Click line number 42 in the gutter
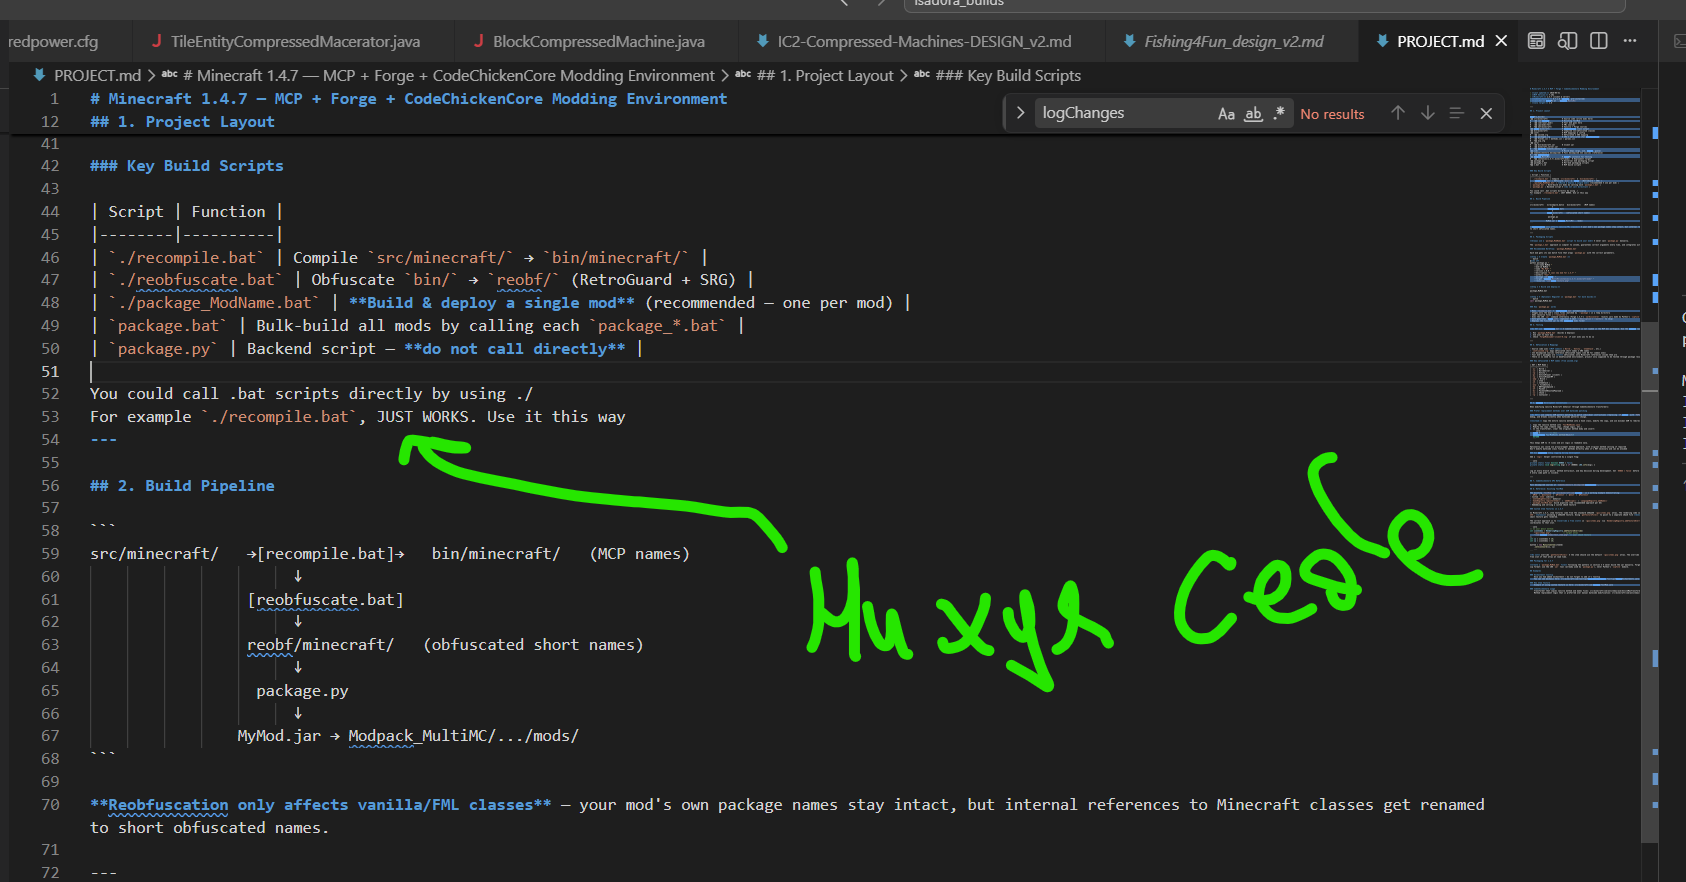 click(x=50, y=166)
